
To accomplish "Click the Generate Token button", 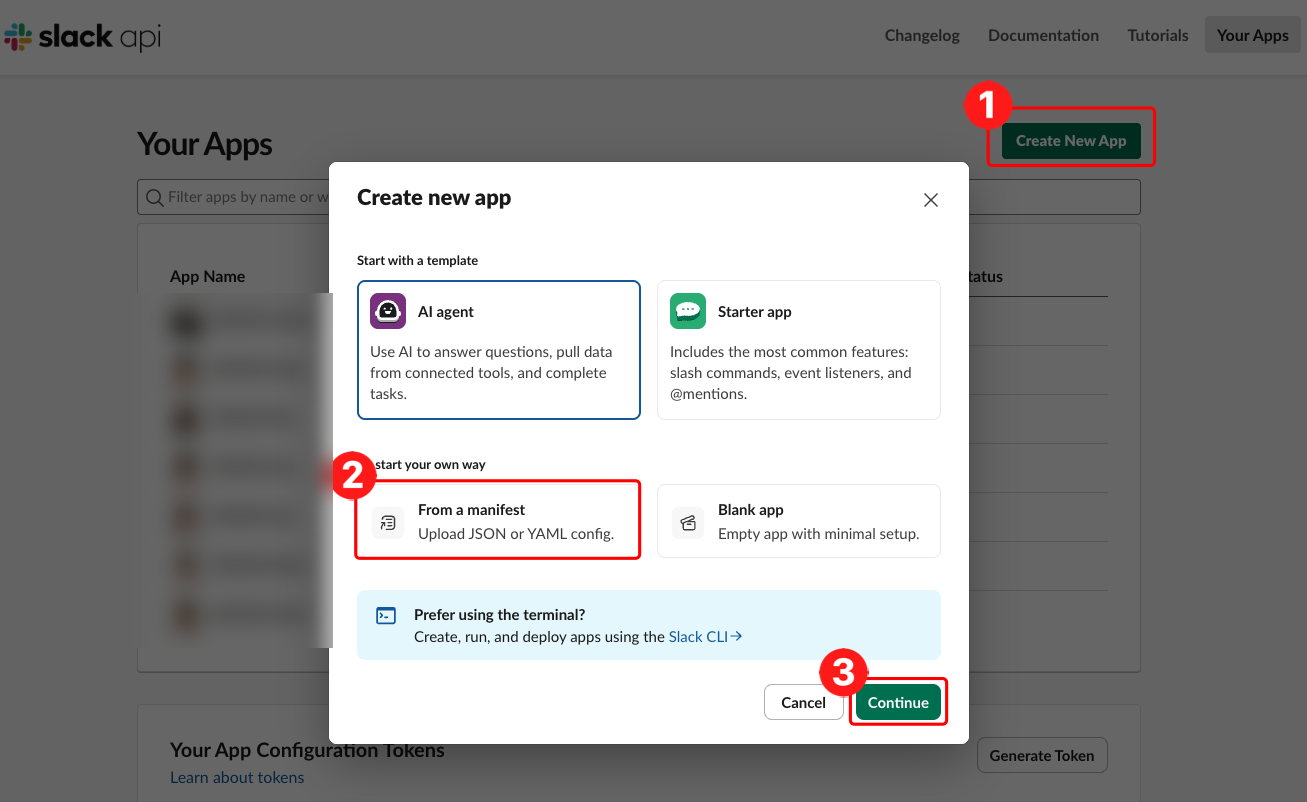I will tap(1042, 756).
